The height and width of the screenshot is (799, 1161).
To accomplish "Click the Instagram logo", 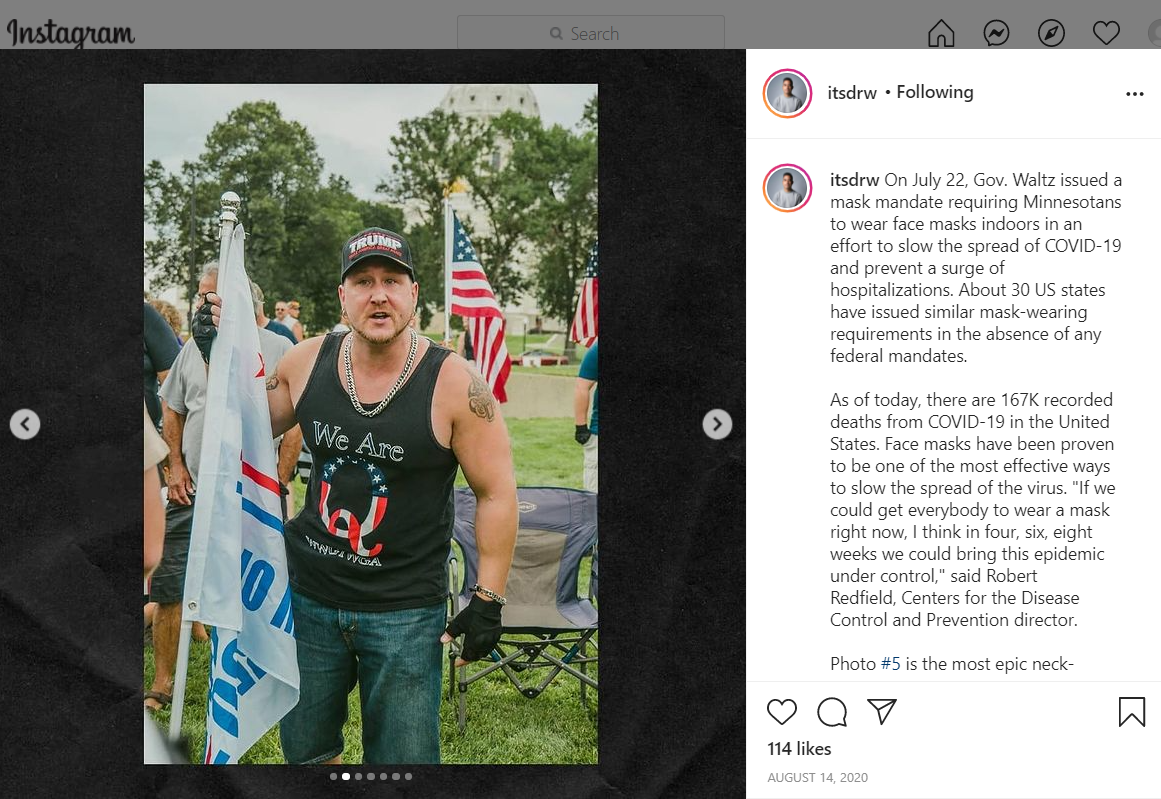I will (x=71, y=33).
